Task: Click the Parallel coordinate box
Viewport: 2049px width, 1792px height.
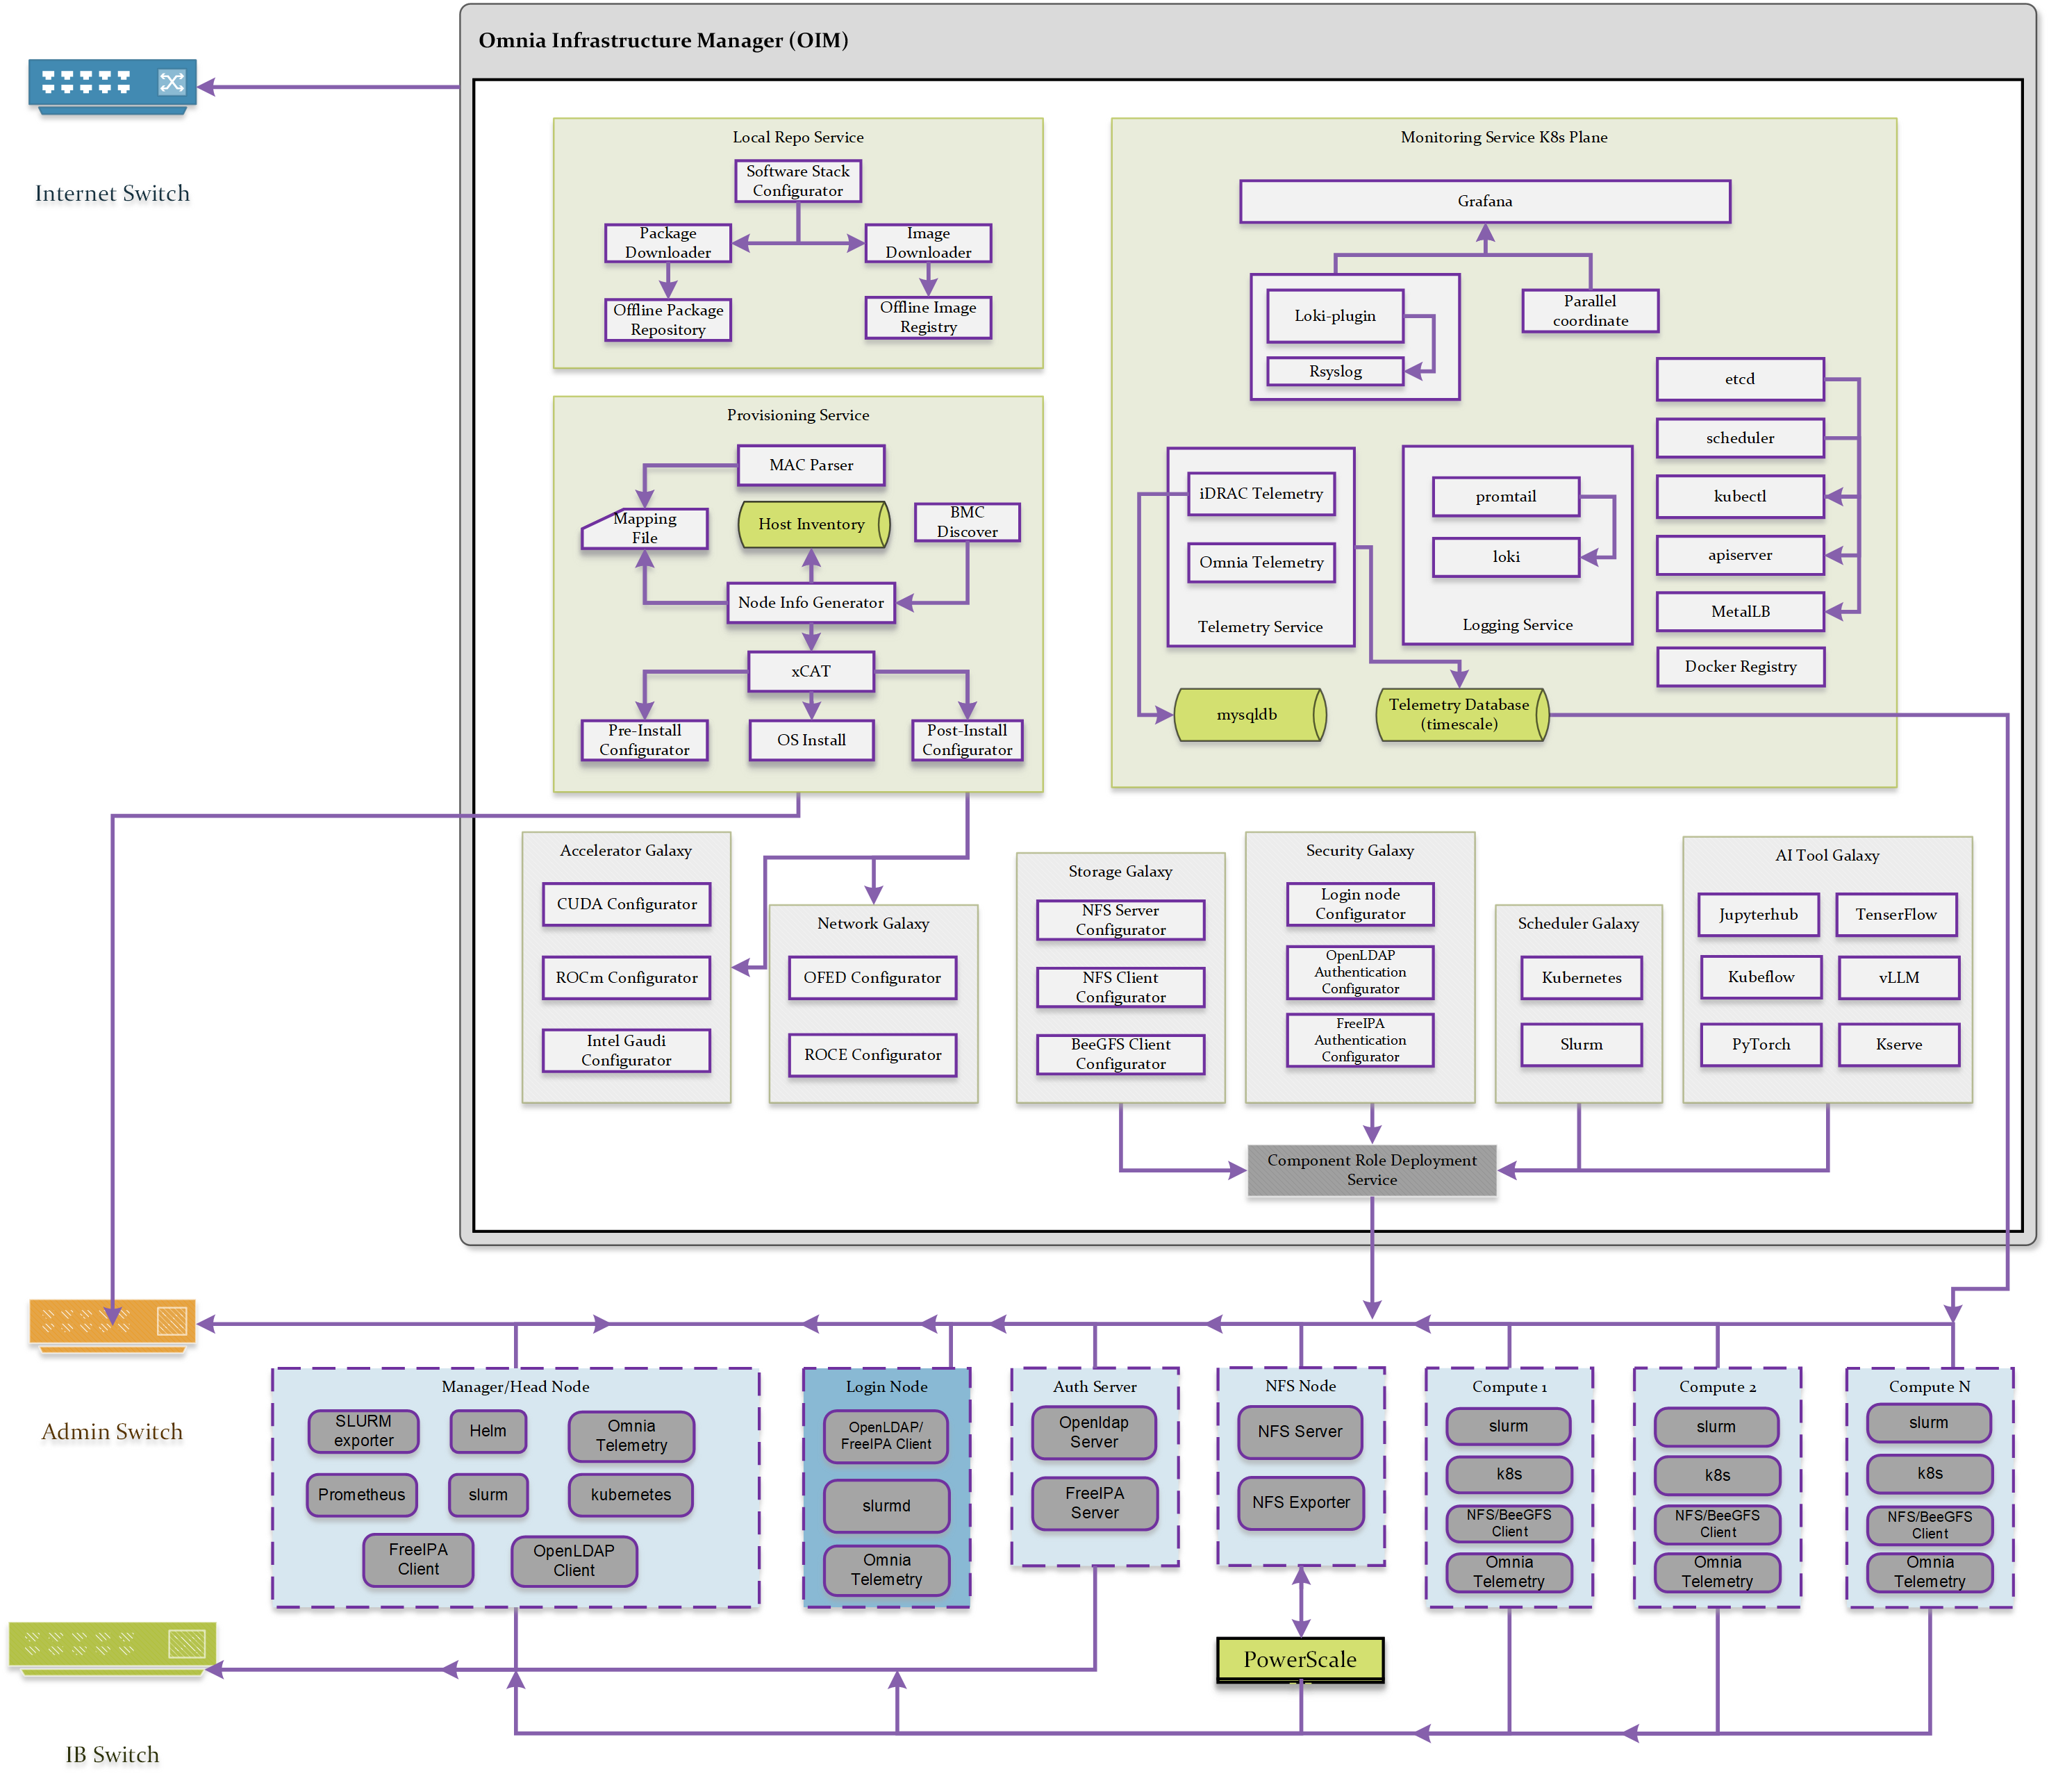Action: point(1590,311)
